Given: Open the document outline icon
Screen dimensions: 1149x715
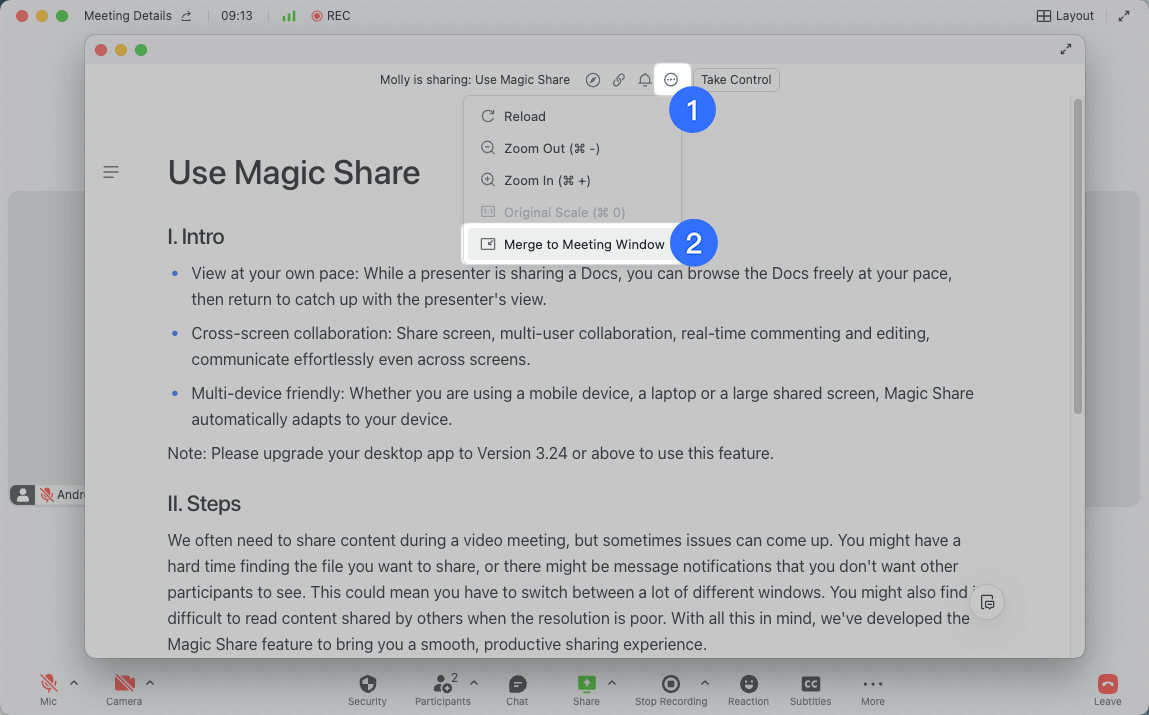Looking at the screenshot, I should pyautogui.click(x=111, y=173).
